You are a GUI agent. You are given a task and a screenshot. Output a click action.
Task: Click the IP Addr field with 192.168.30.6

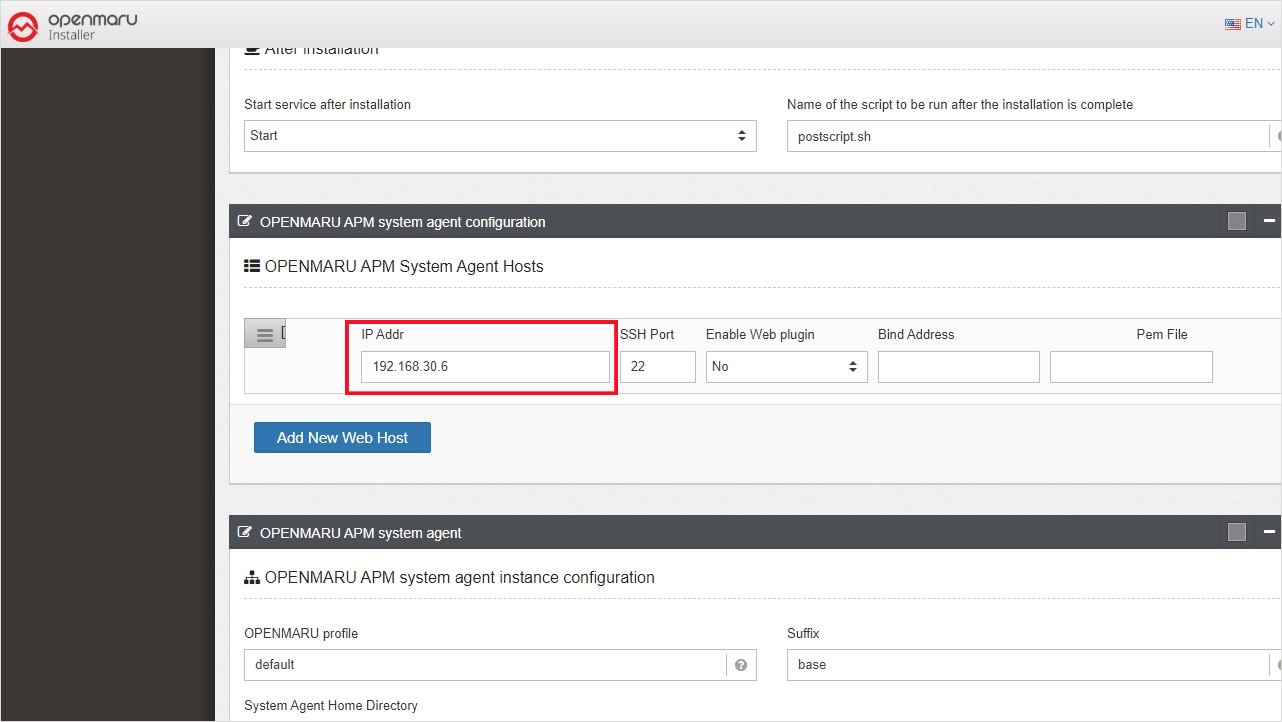[485, 367]
